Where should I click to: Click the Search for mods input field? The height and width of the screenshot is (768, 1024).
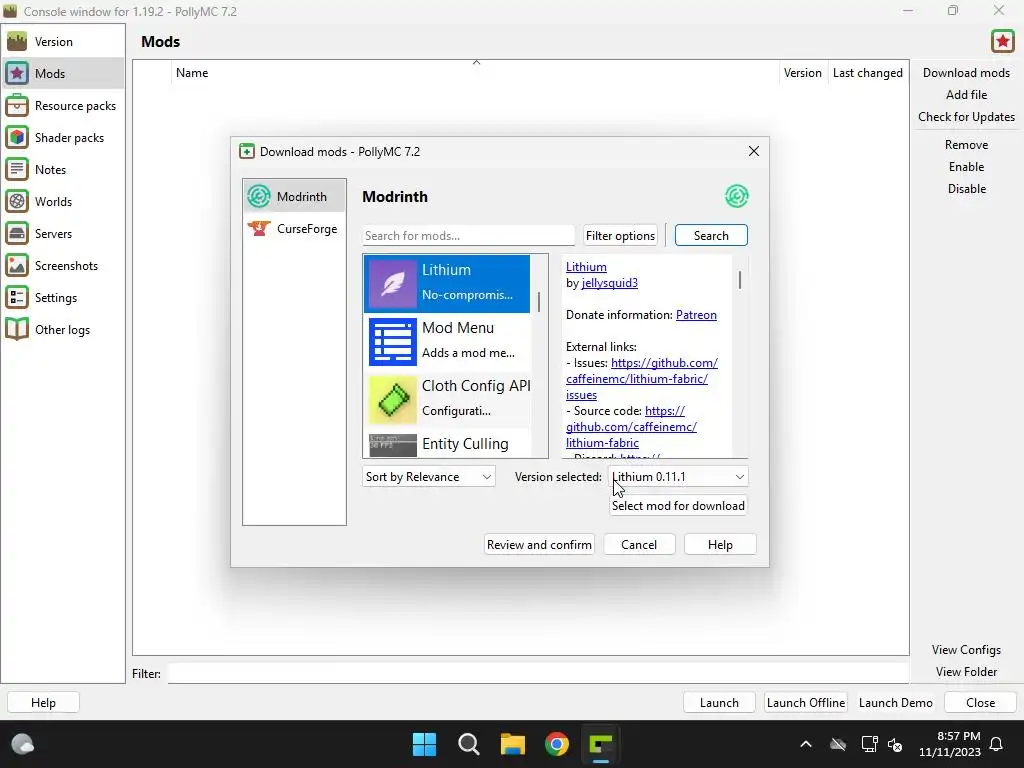point(468,236)
